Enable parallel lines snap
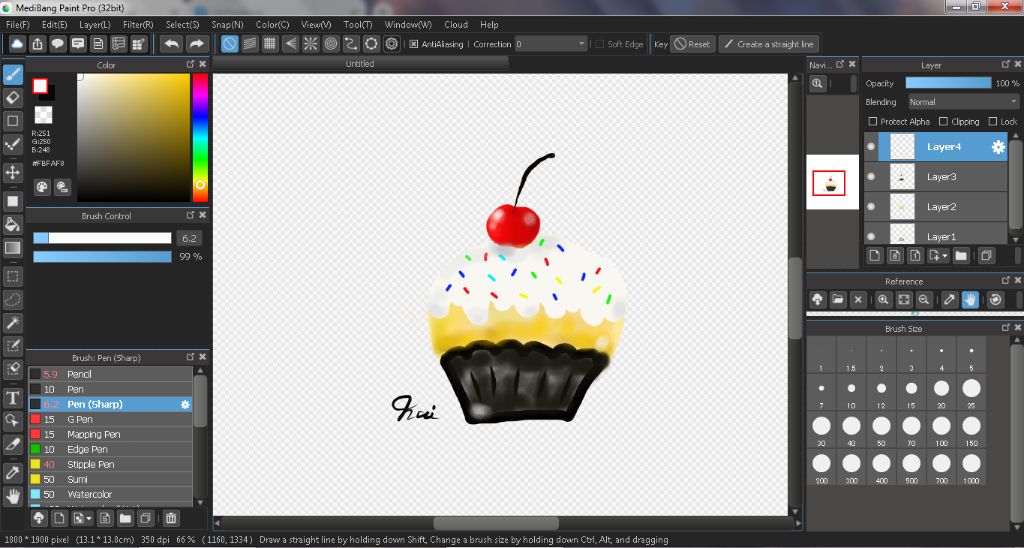Image resolution: width=1024 pixels, height=548 pixels. (x=249, y=44)
